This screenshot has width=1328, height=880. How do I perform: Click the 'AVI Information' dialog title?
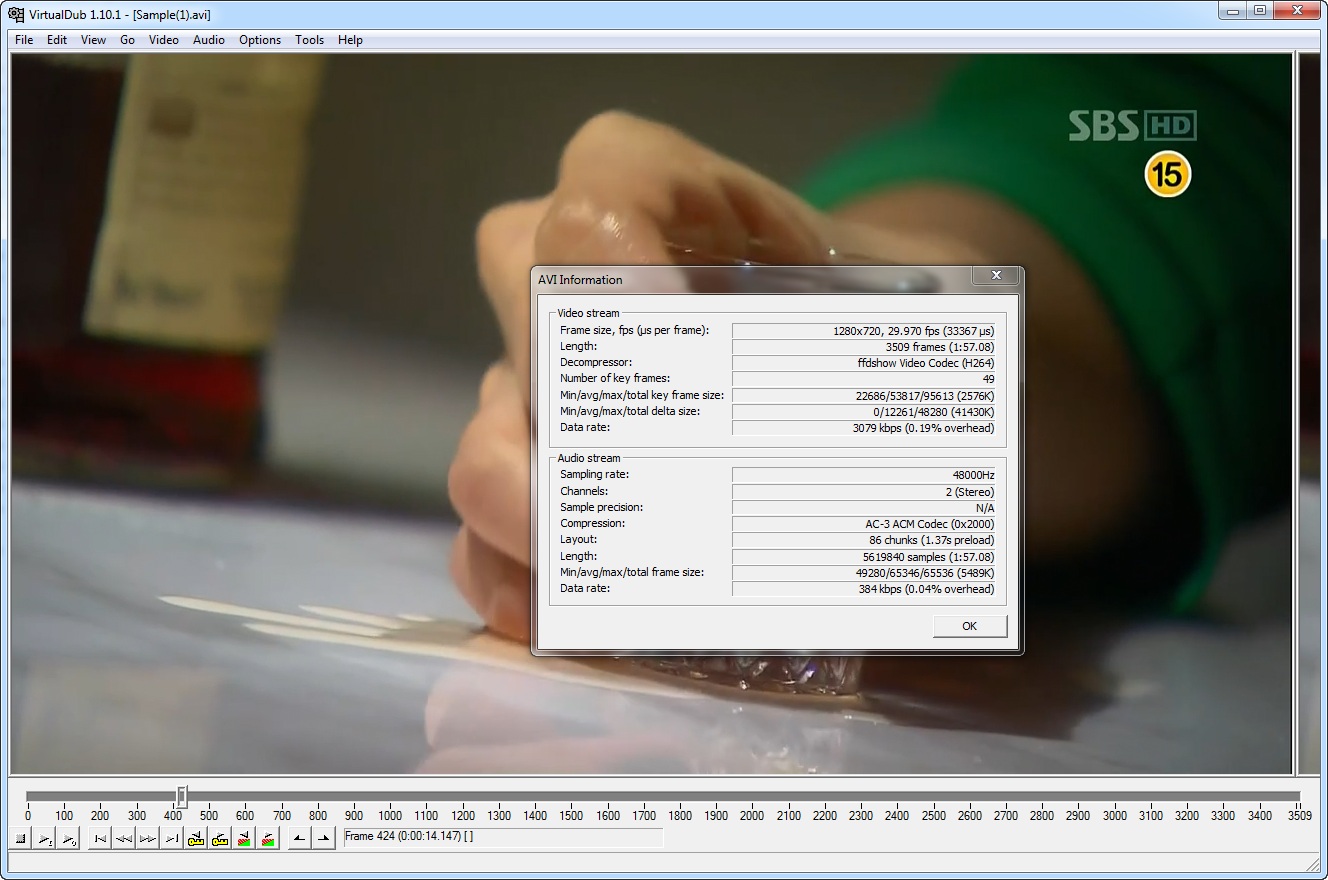(x=580, y=280)
